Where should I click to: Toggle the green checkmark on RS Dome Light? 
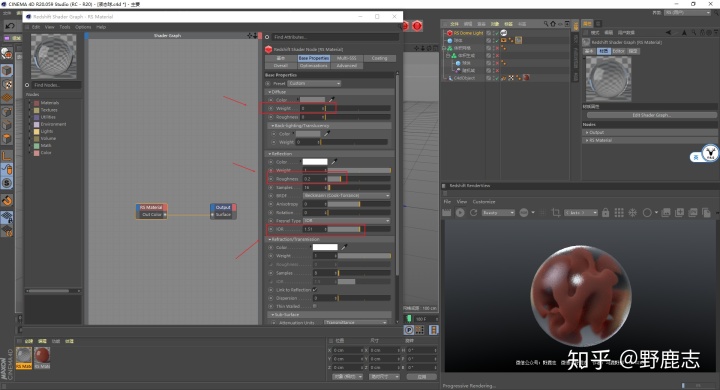coord(497,33)
